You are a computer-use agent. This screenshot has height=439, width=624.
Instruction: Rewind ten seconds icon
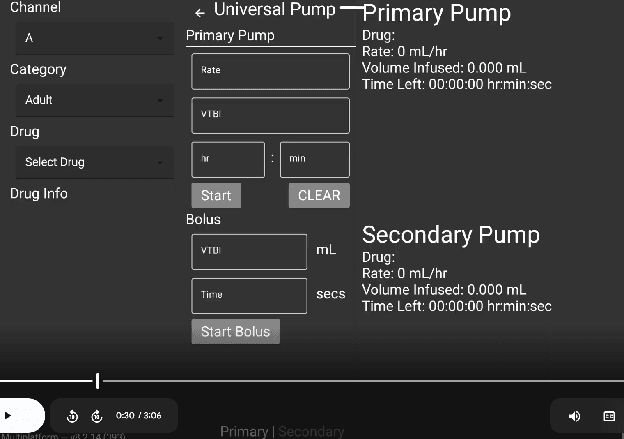point(72,416)
